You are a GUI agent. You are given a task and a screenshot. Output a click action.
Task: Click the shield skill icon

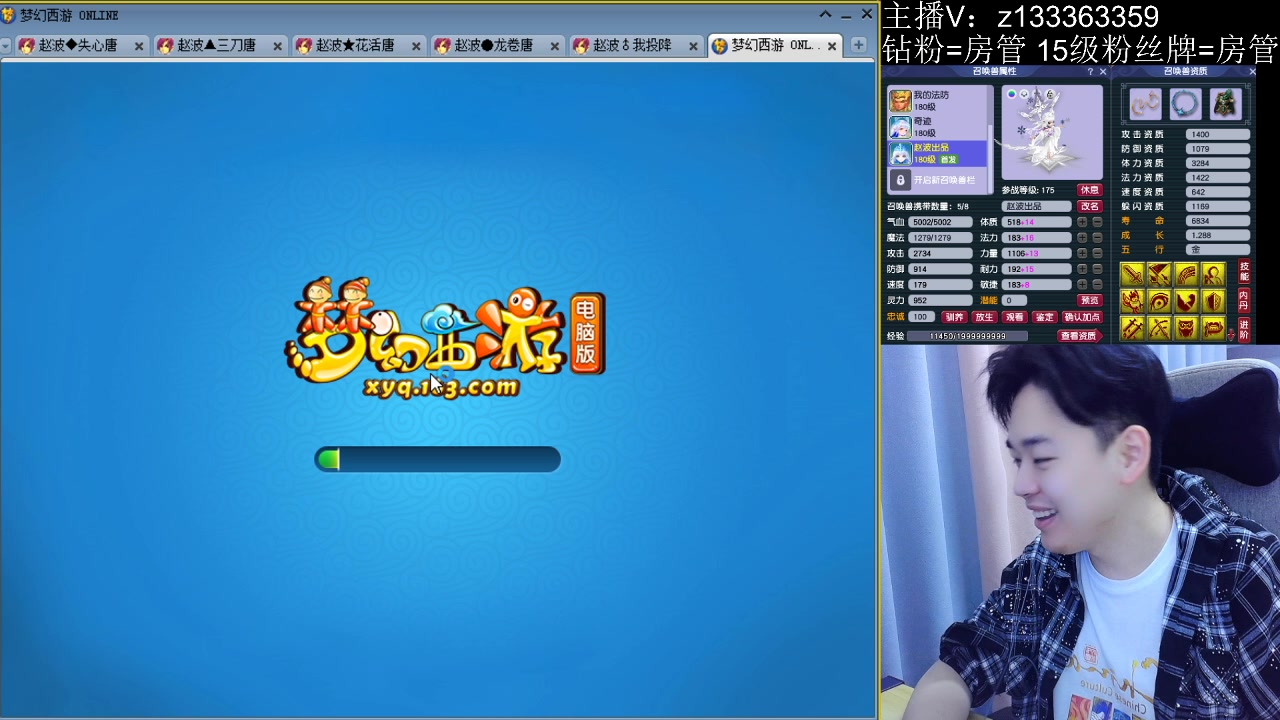pos(1213,301)
